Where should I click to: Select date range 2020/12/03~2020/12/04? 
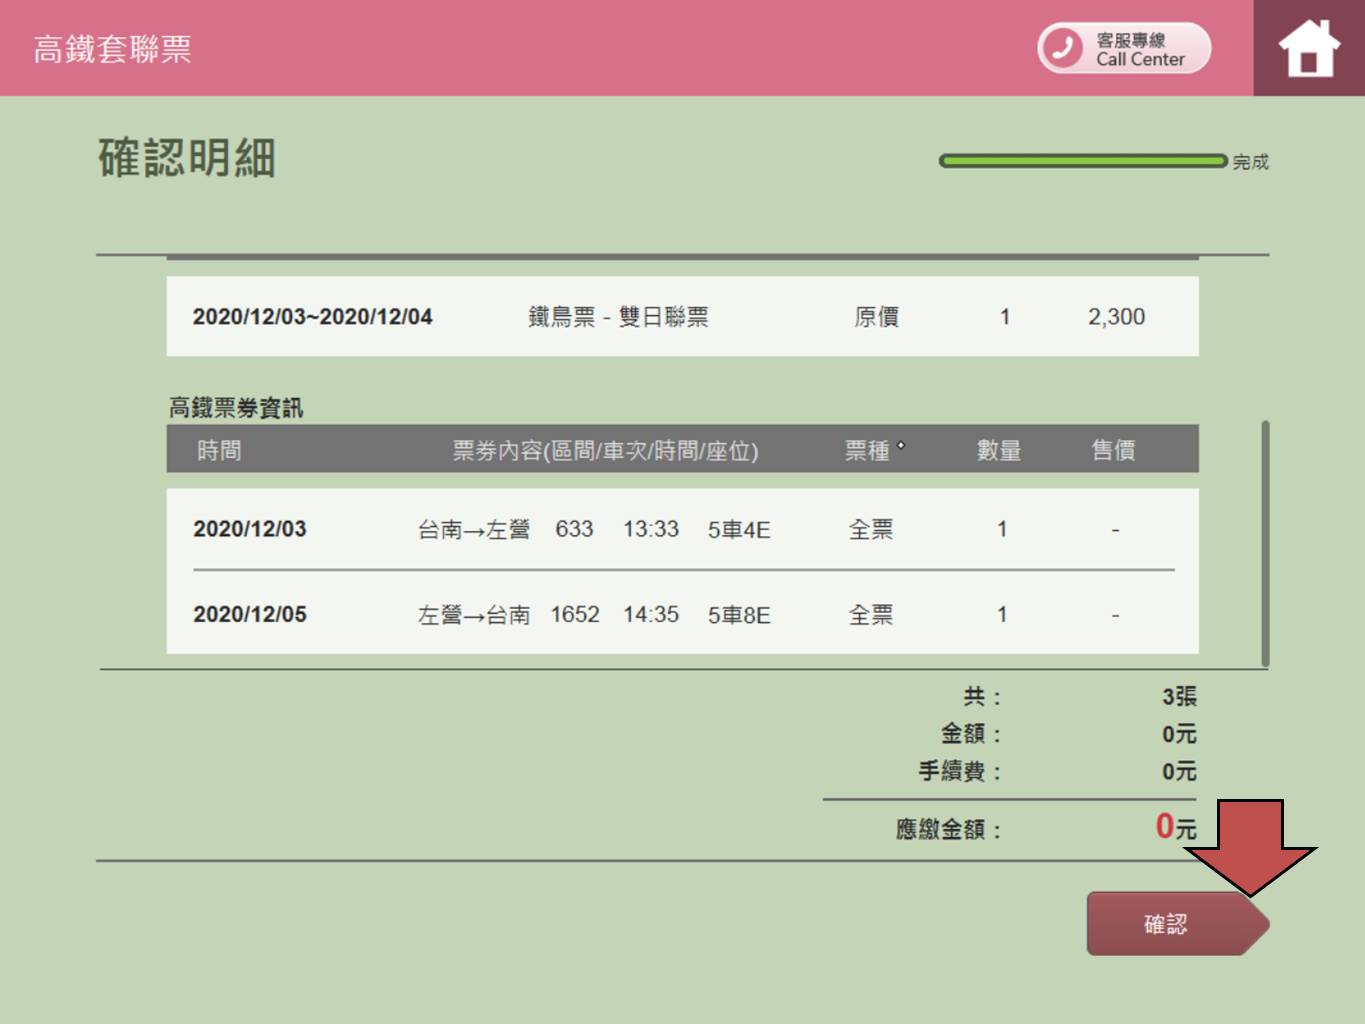click(312, 317)
